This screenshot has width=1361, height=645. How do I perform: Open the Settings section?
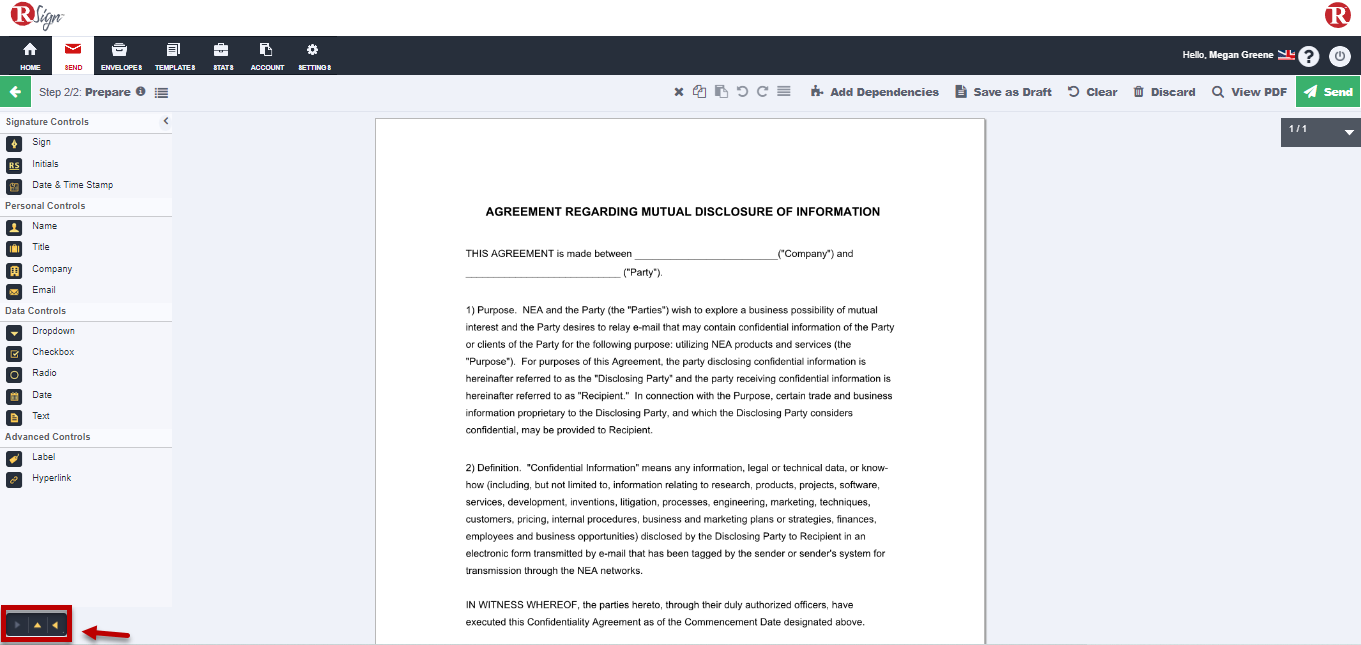pyautogui.click(x=314, y=56)
